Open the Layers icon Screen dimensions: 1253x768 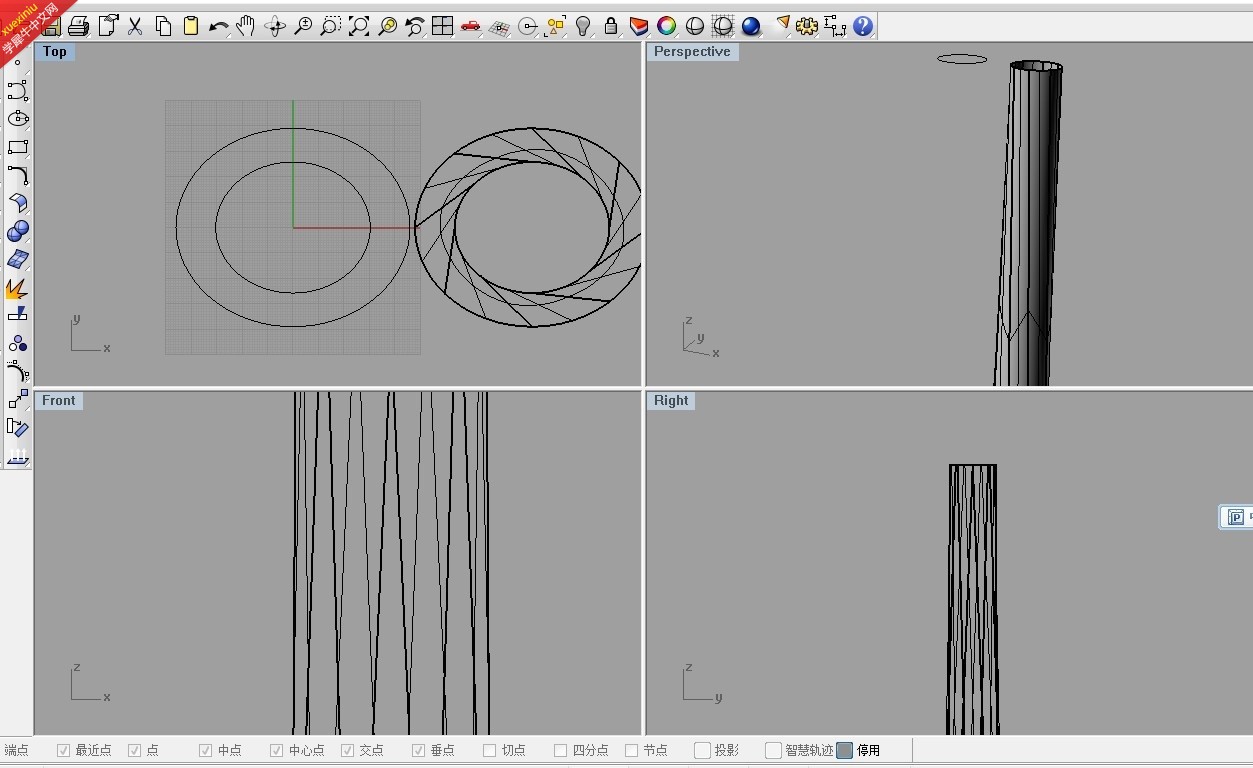639,27
